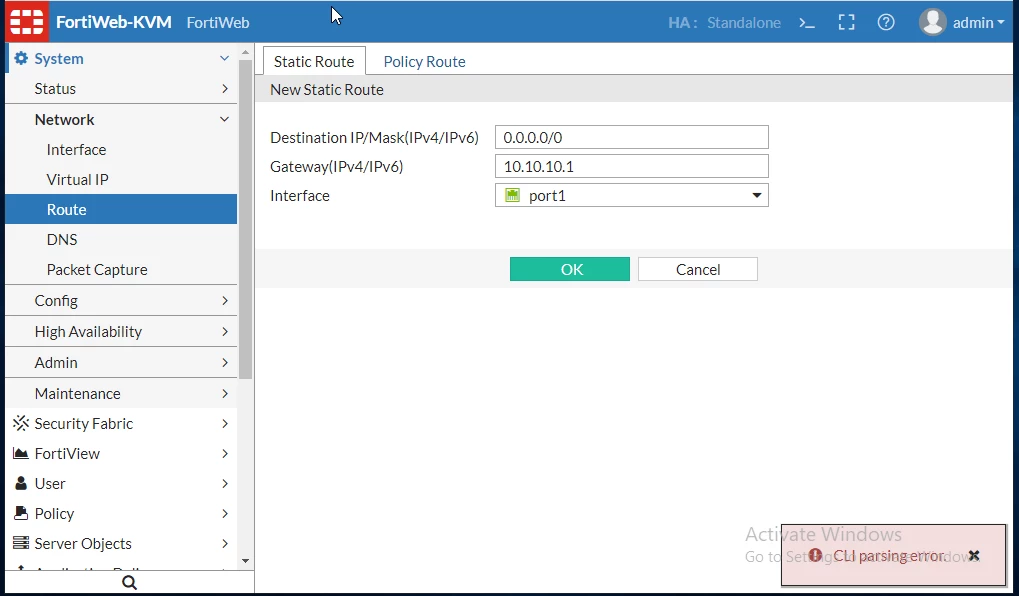Click the New Static Route heading
The width and height of the screenshot is (1019, 596).
click(x=327, y=90)
